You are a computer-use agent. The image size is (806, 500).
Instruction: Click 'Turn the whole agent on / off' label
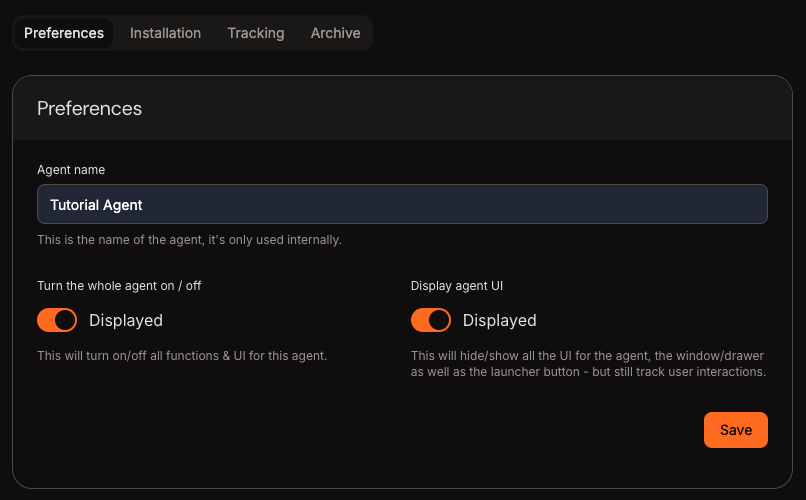click(x=119, y=286)
